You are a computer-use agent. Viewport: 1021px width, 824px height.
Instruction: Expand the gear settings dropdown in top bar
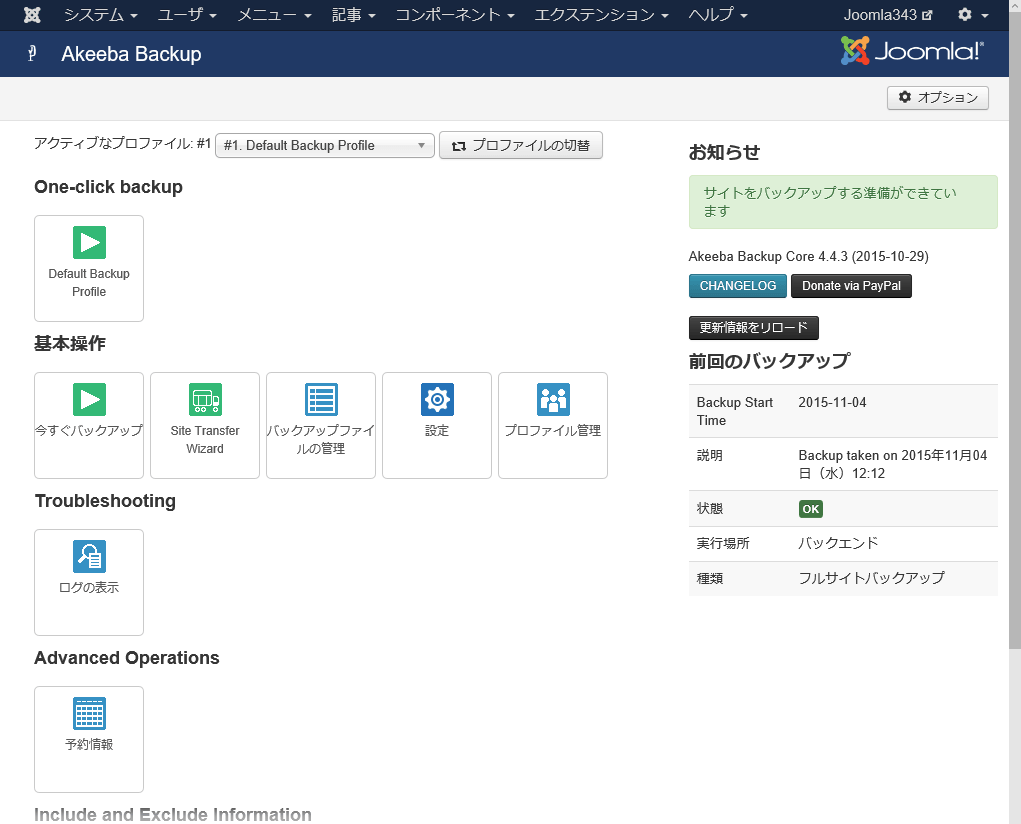click(x=973, y=14)
